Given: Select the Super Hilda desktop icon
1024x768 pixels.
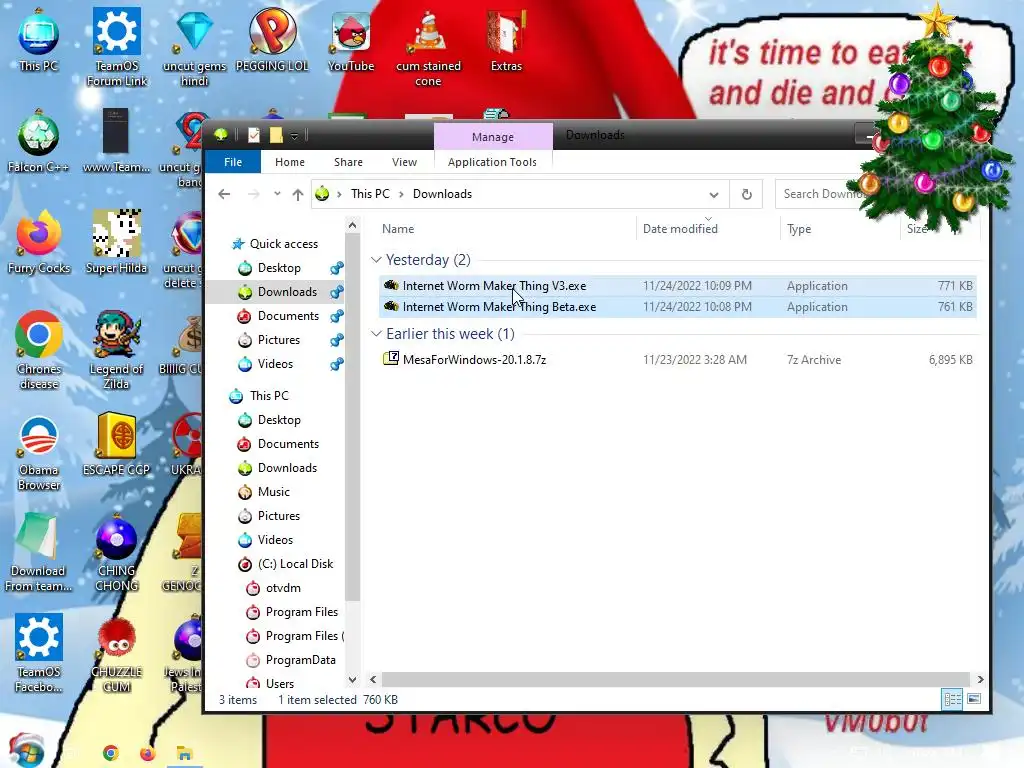Looking at the screenshot, I should [x=116, y=242].
